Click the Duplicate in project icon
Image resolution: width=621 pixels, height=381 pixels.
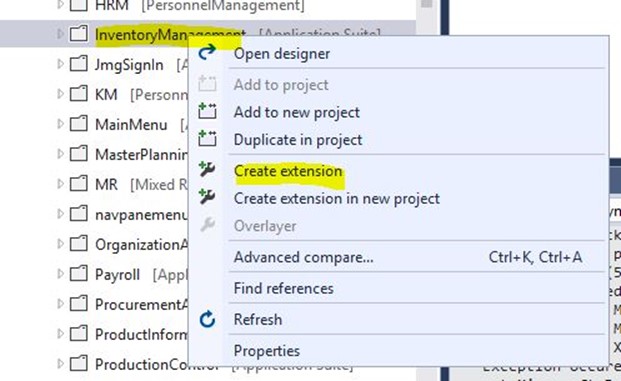click(207, 139)
